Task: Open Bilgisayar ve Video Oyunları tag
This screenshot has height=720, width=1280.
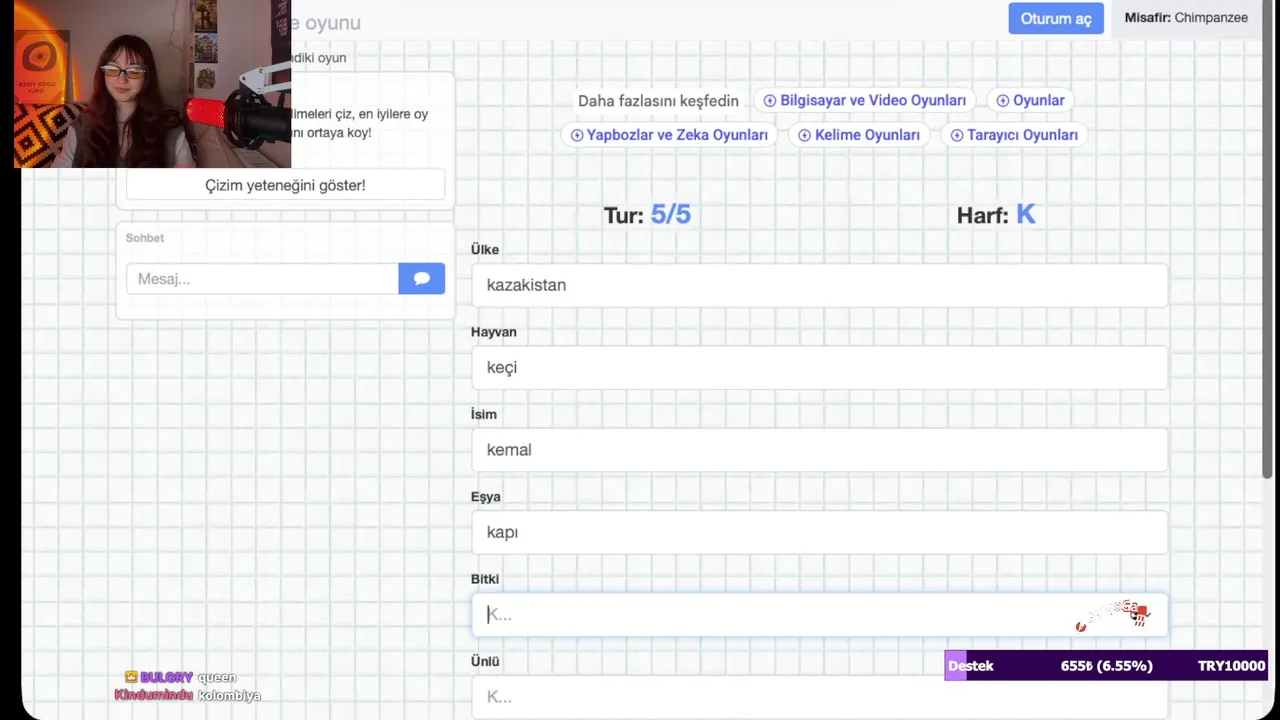Action: click(x=865, y=100)
